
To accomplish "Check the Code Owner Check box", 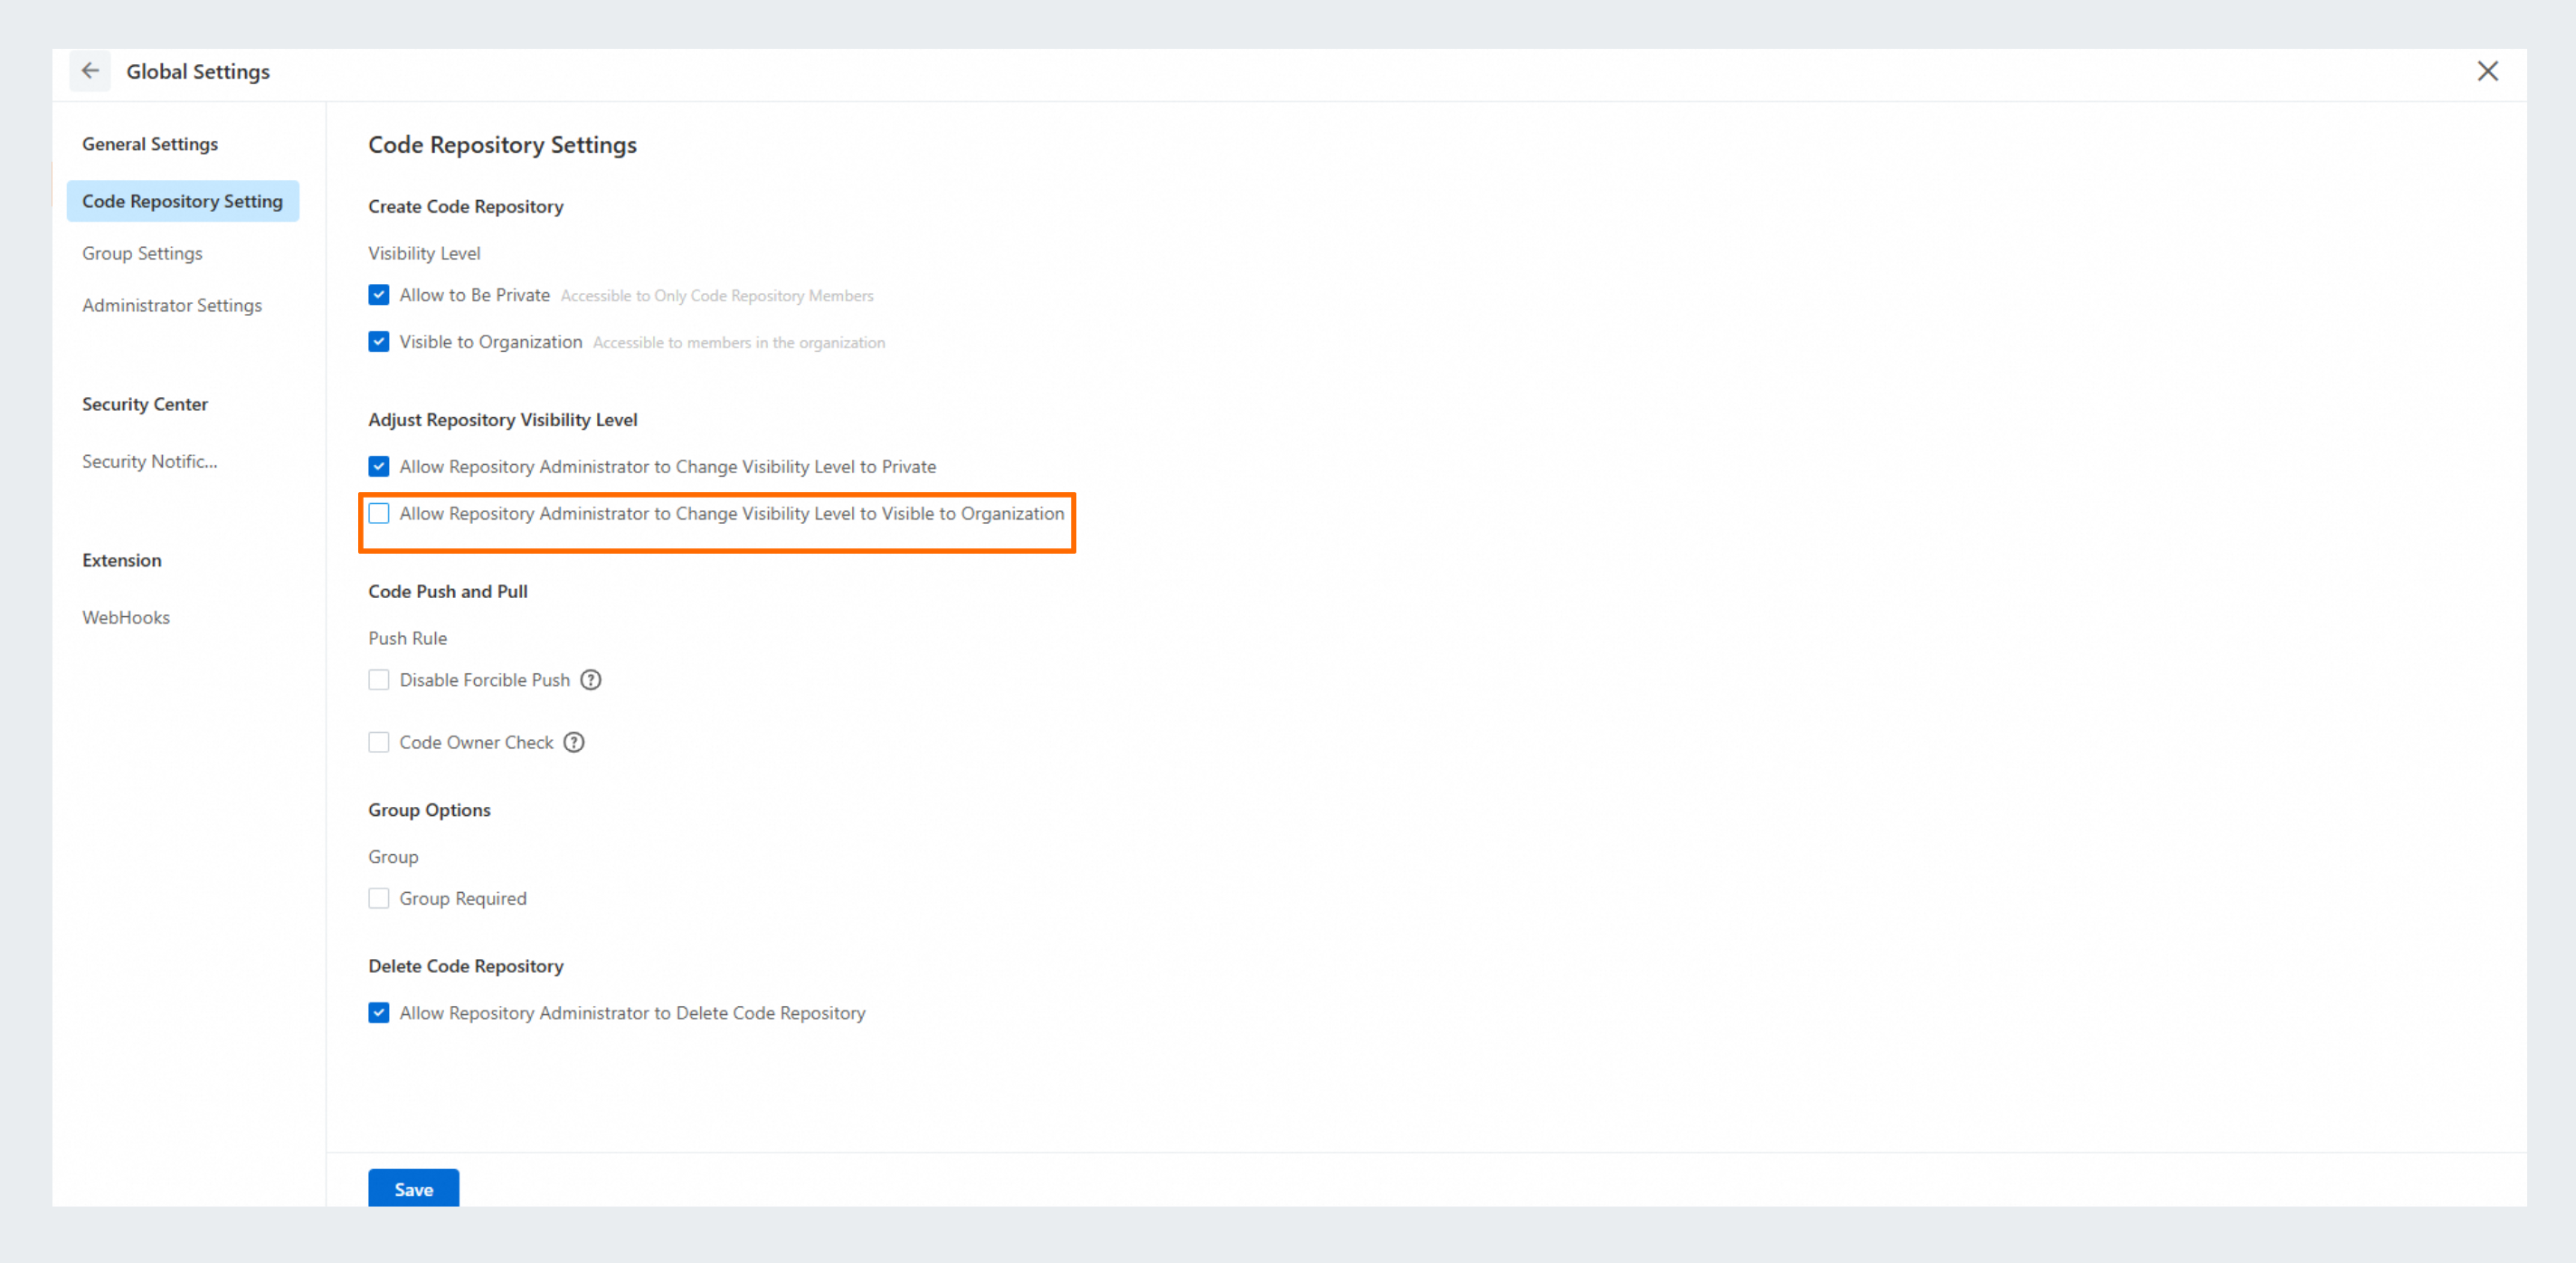I will (x=379, y=742).
